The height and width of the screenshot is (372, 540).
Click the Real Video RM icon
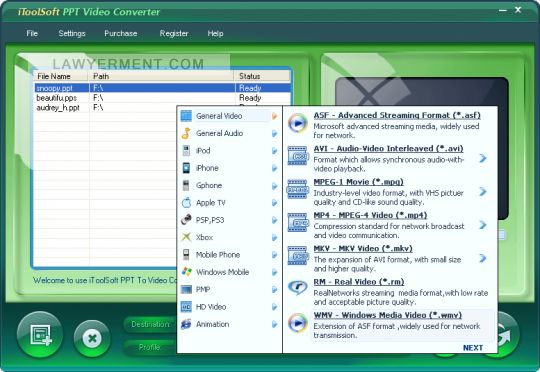pyautogui.click(x=298, y=287)
